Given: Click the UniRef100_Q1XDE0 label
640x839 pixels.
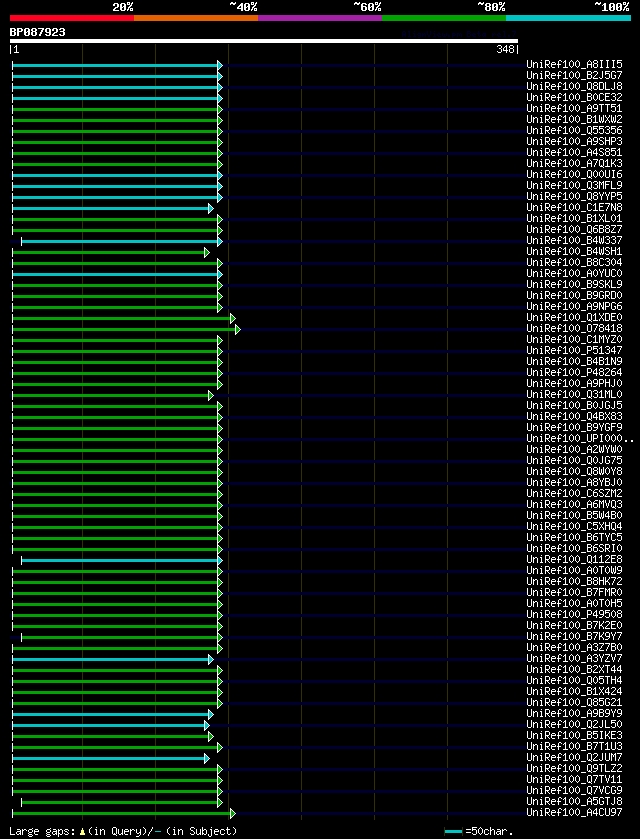Looking at the screenshot, I should (x=574, y=318).
